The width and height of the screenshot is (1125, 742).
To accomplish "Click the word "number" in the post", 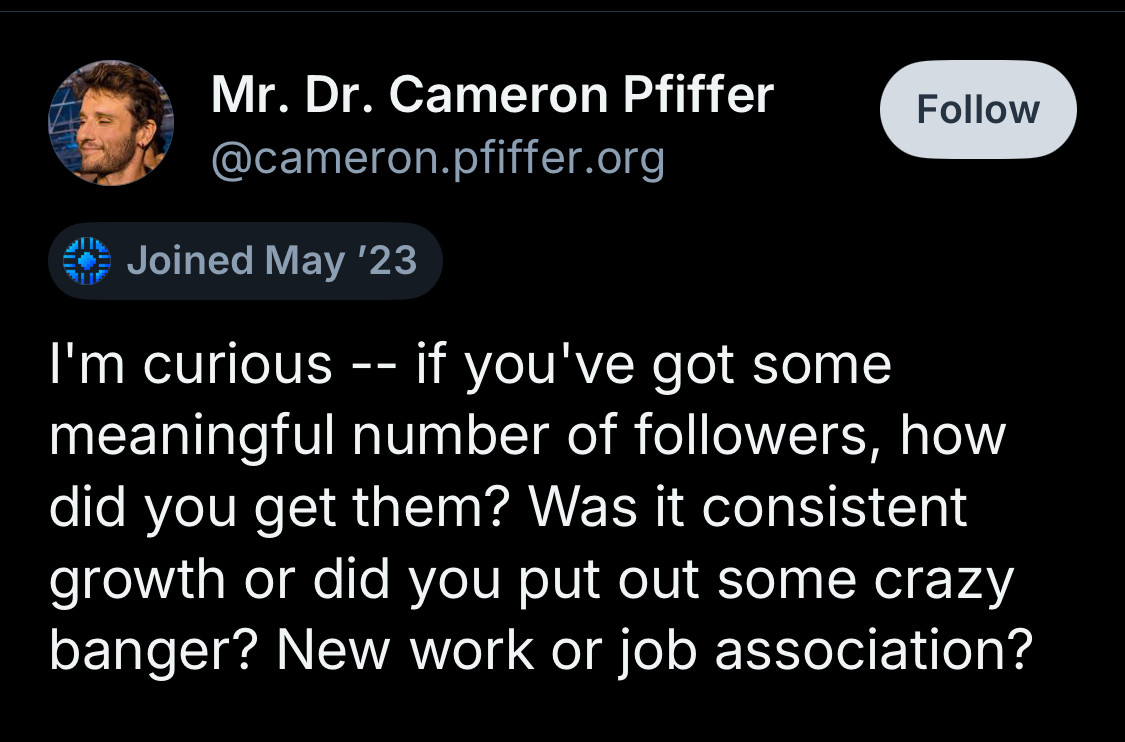I will [451, 436].
